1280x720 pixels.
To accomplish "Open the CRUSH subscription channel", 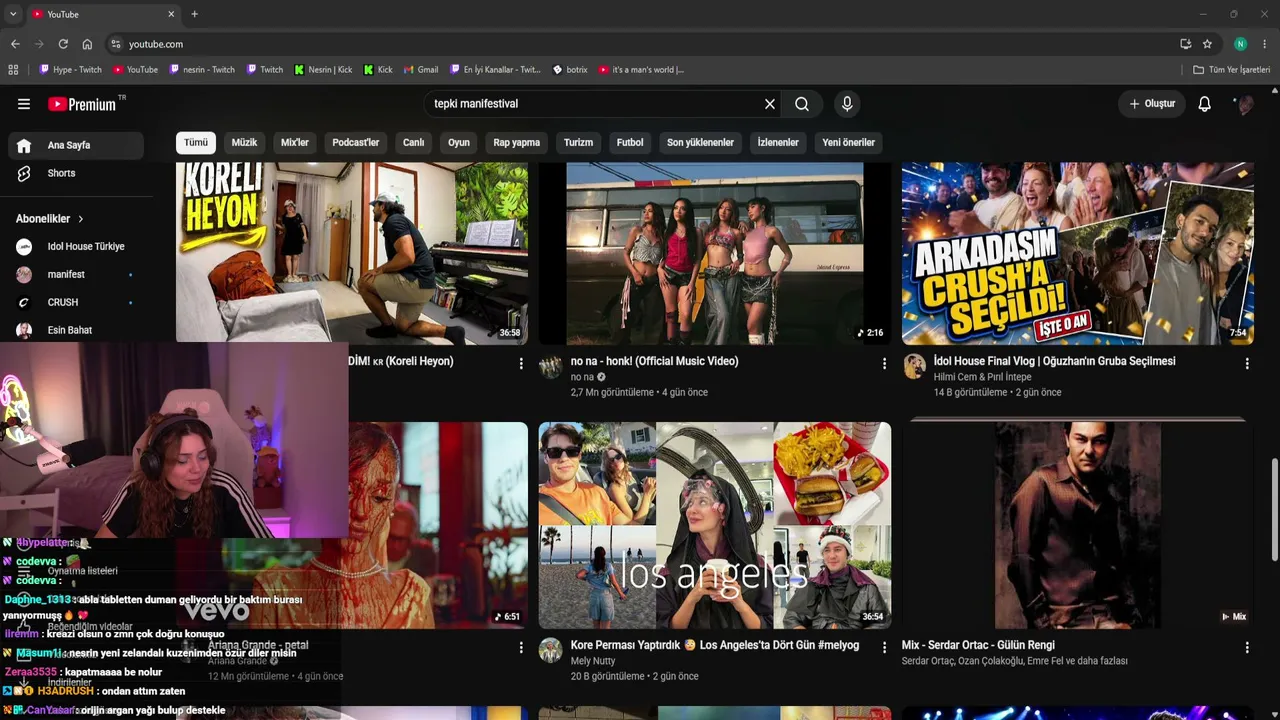I will tap(76, 302).
